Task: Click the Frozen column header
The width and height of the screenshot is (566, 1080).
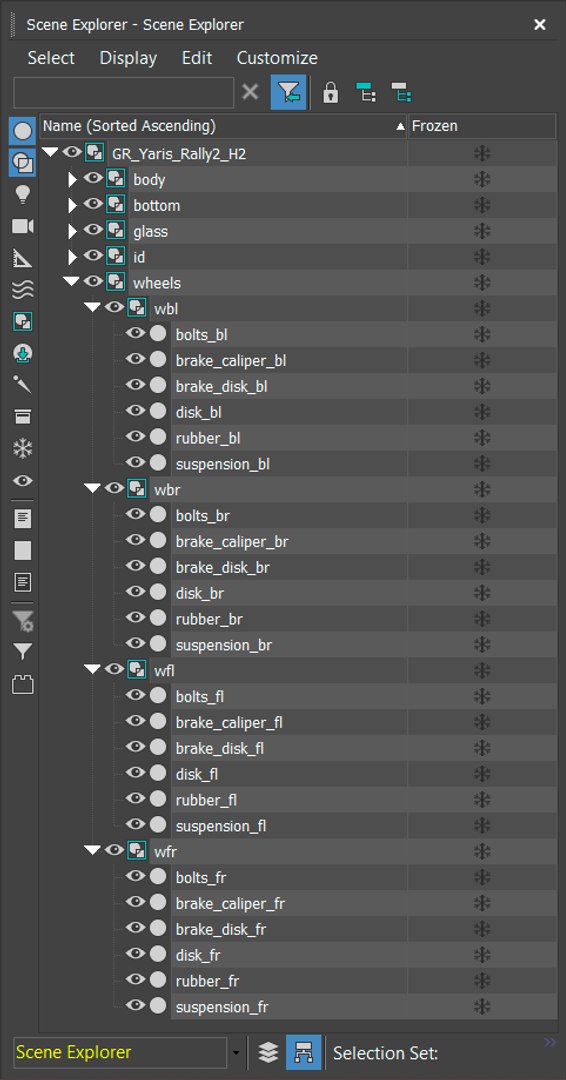Action: [x=482, y=126]
